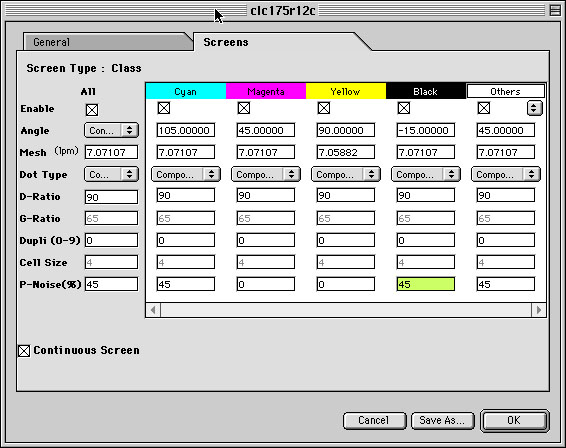Toggle the Black Enable checkbox
The height and width of the screenshot is (448, 566).
pyautogui.click(x=404, y=108)
